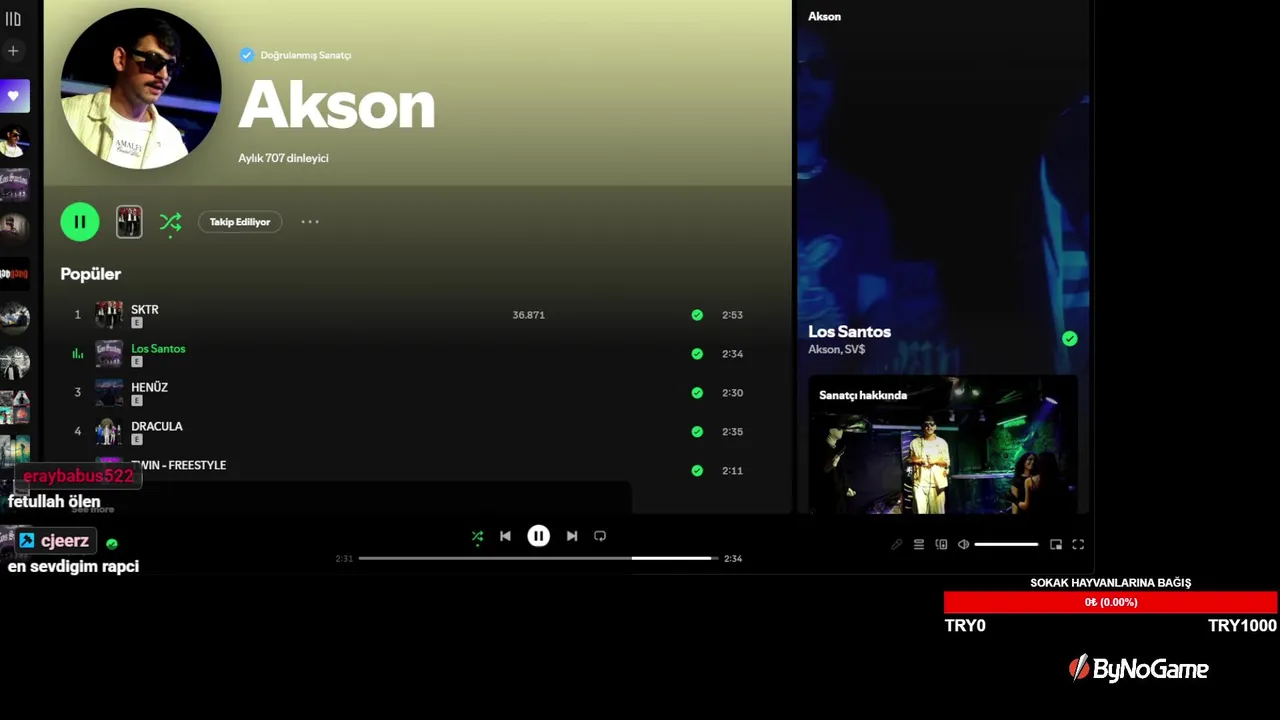The width and height of the screenshot is (1280, 720).
Task: Toggle saved checkmark for HENÜZ
Action: tap(697, 393)
